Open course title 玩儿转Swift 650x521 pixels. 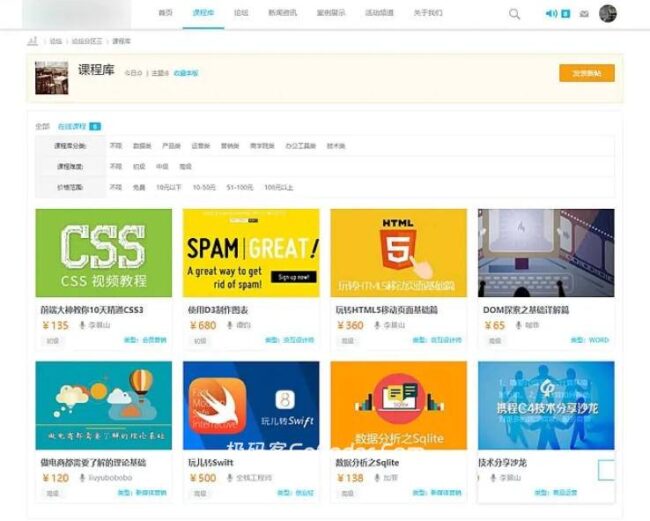coord(211,463)
